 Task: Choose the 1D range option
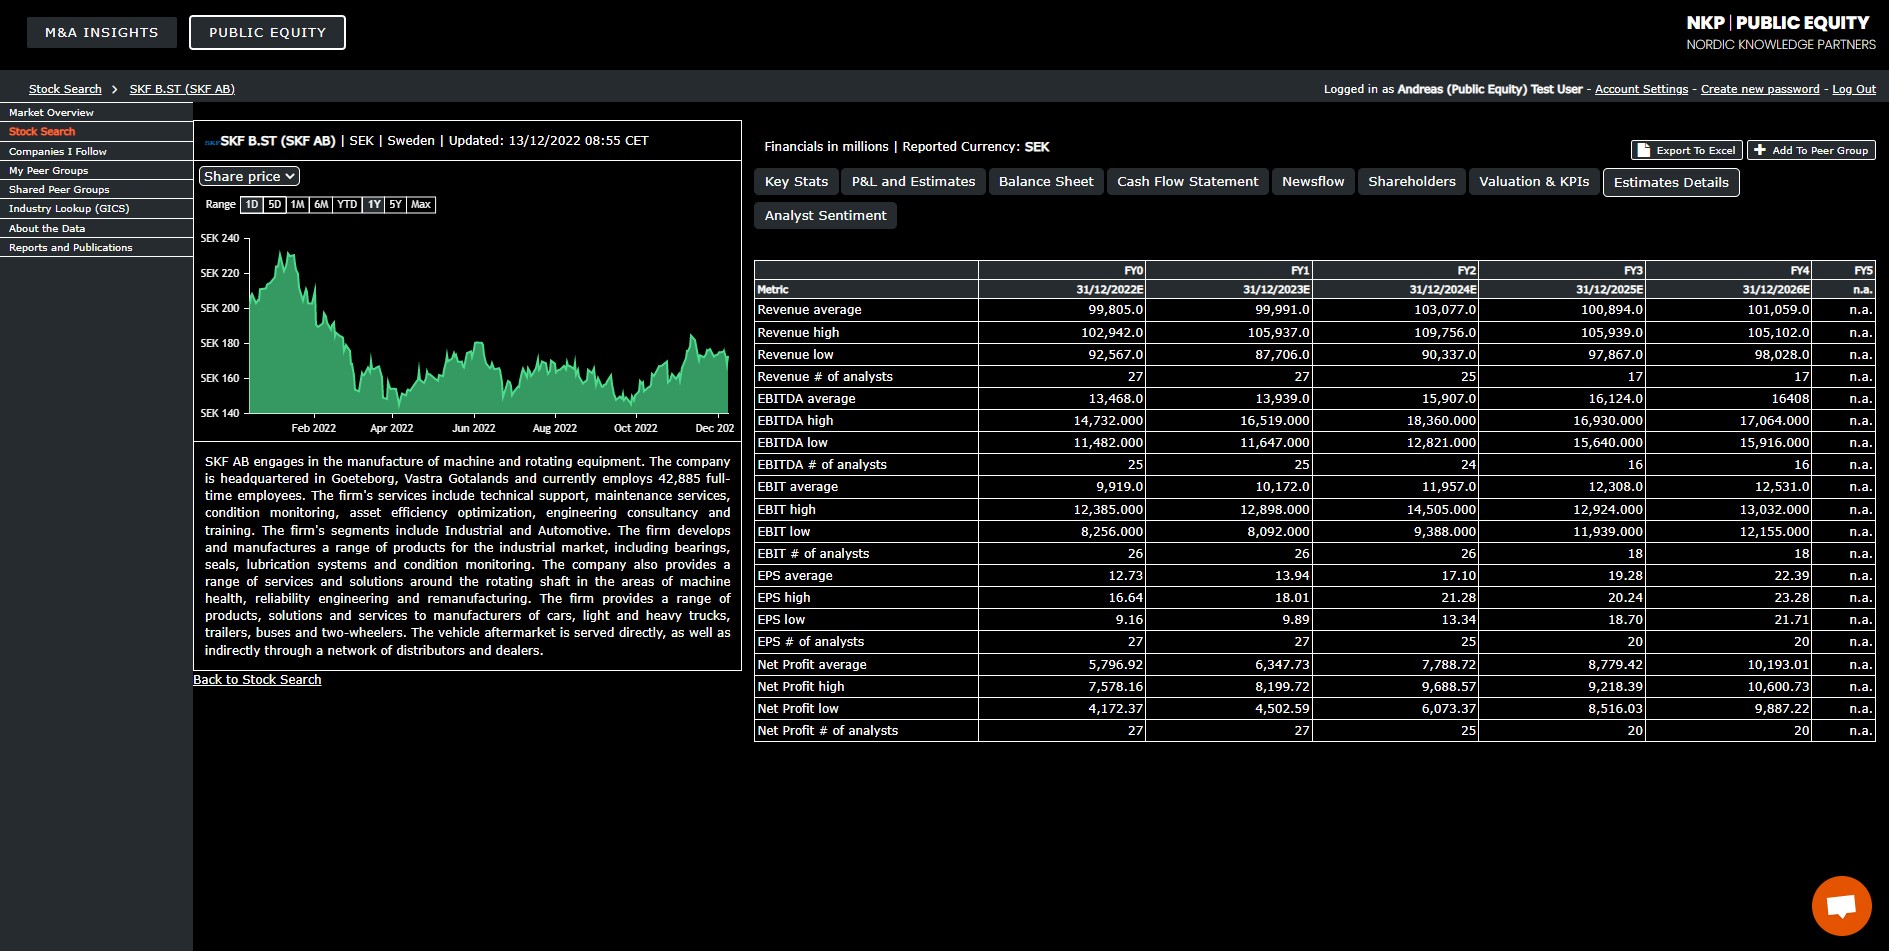pos(252,205)
